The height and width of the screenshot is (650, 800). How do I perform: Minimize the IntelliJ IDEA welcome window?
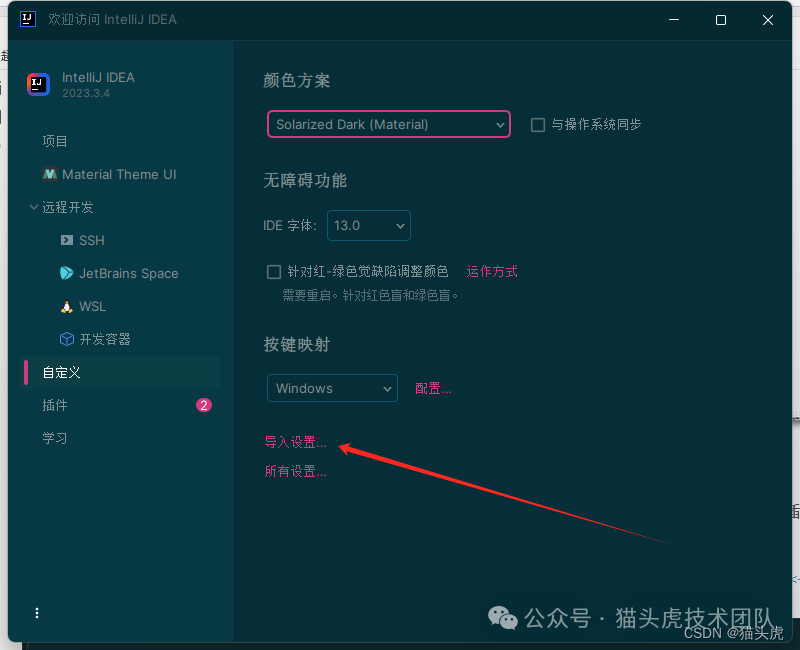pos(674,20)
